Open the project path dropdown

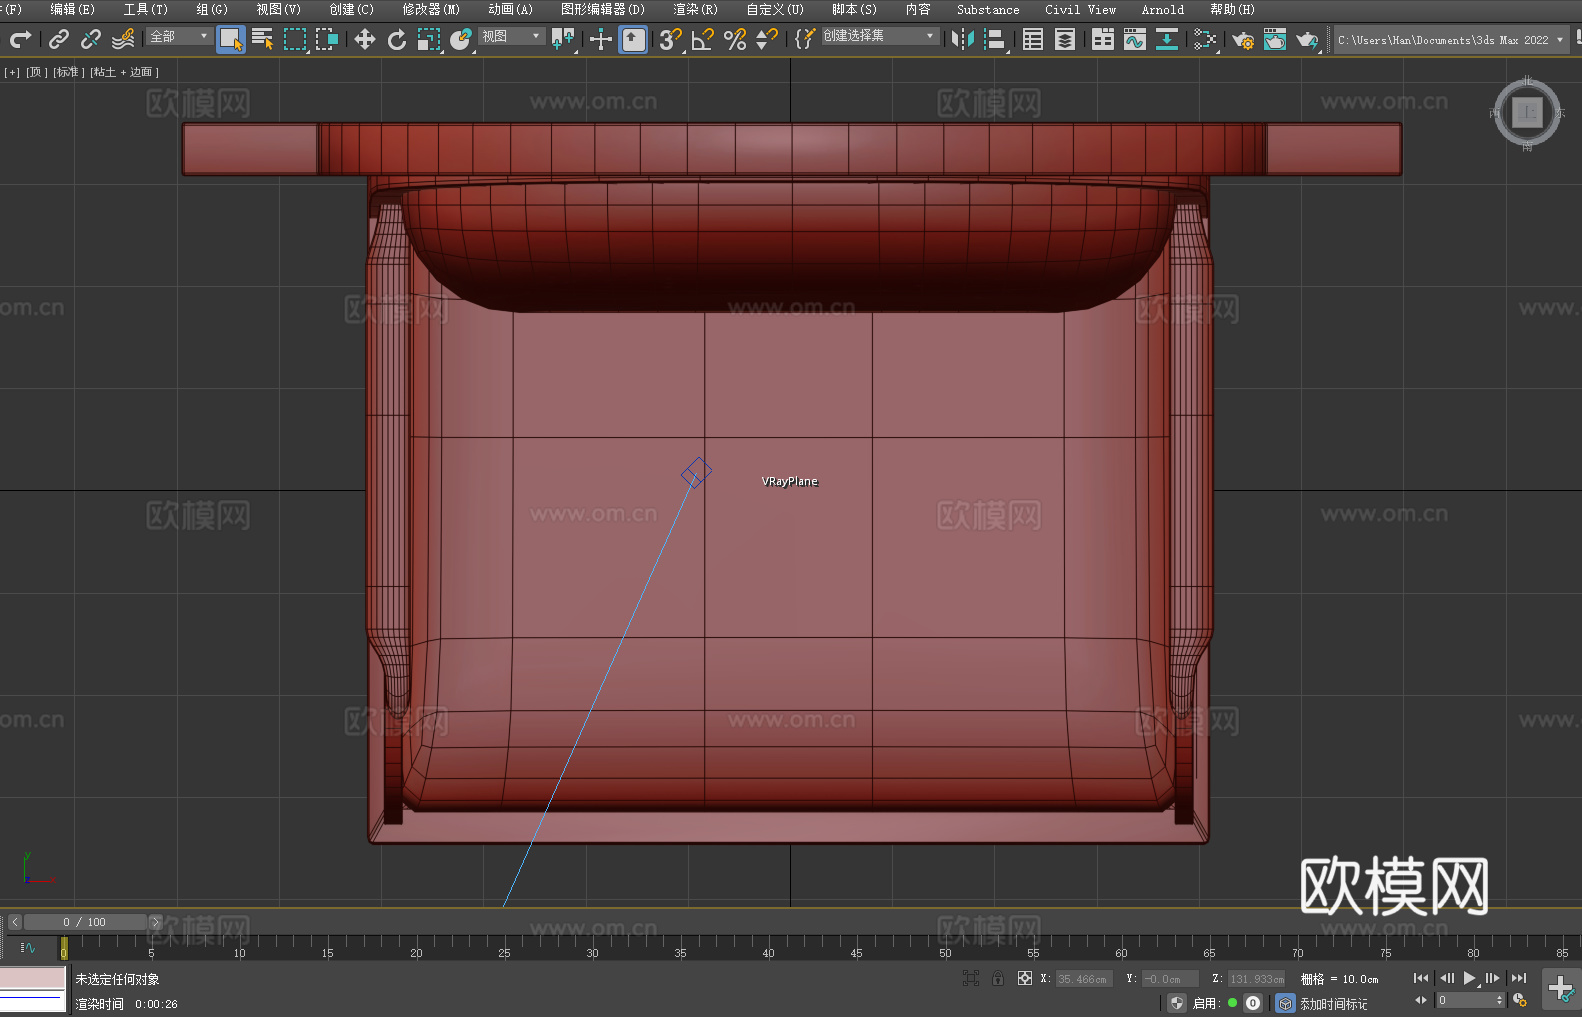coord(1451,40)
